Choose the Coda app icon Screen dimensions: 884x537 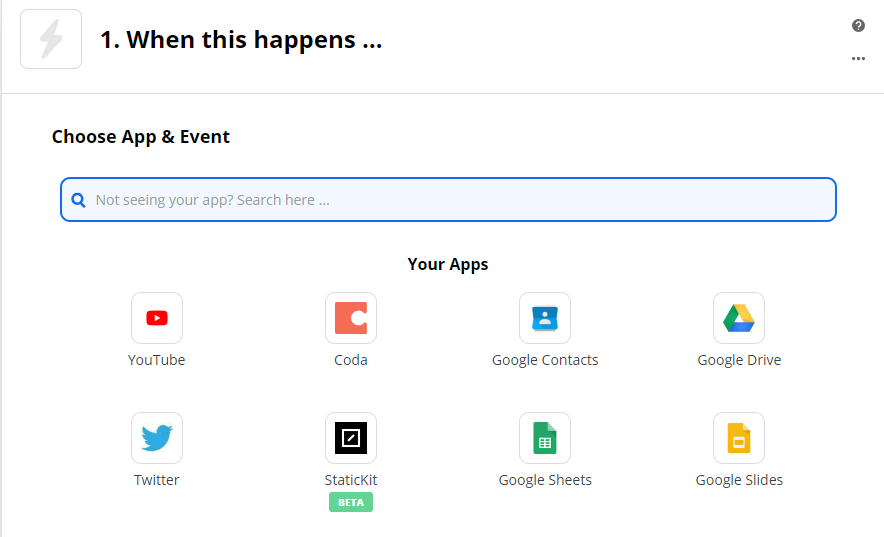click(351, 318)
